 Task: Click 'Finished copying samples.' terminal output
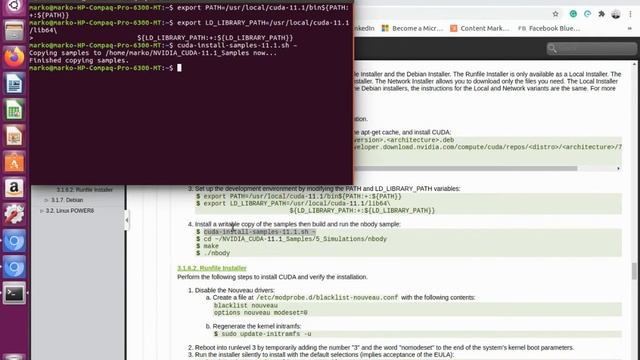pos(79,60)
